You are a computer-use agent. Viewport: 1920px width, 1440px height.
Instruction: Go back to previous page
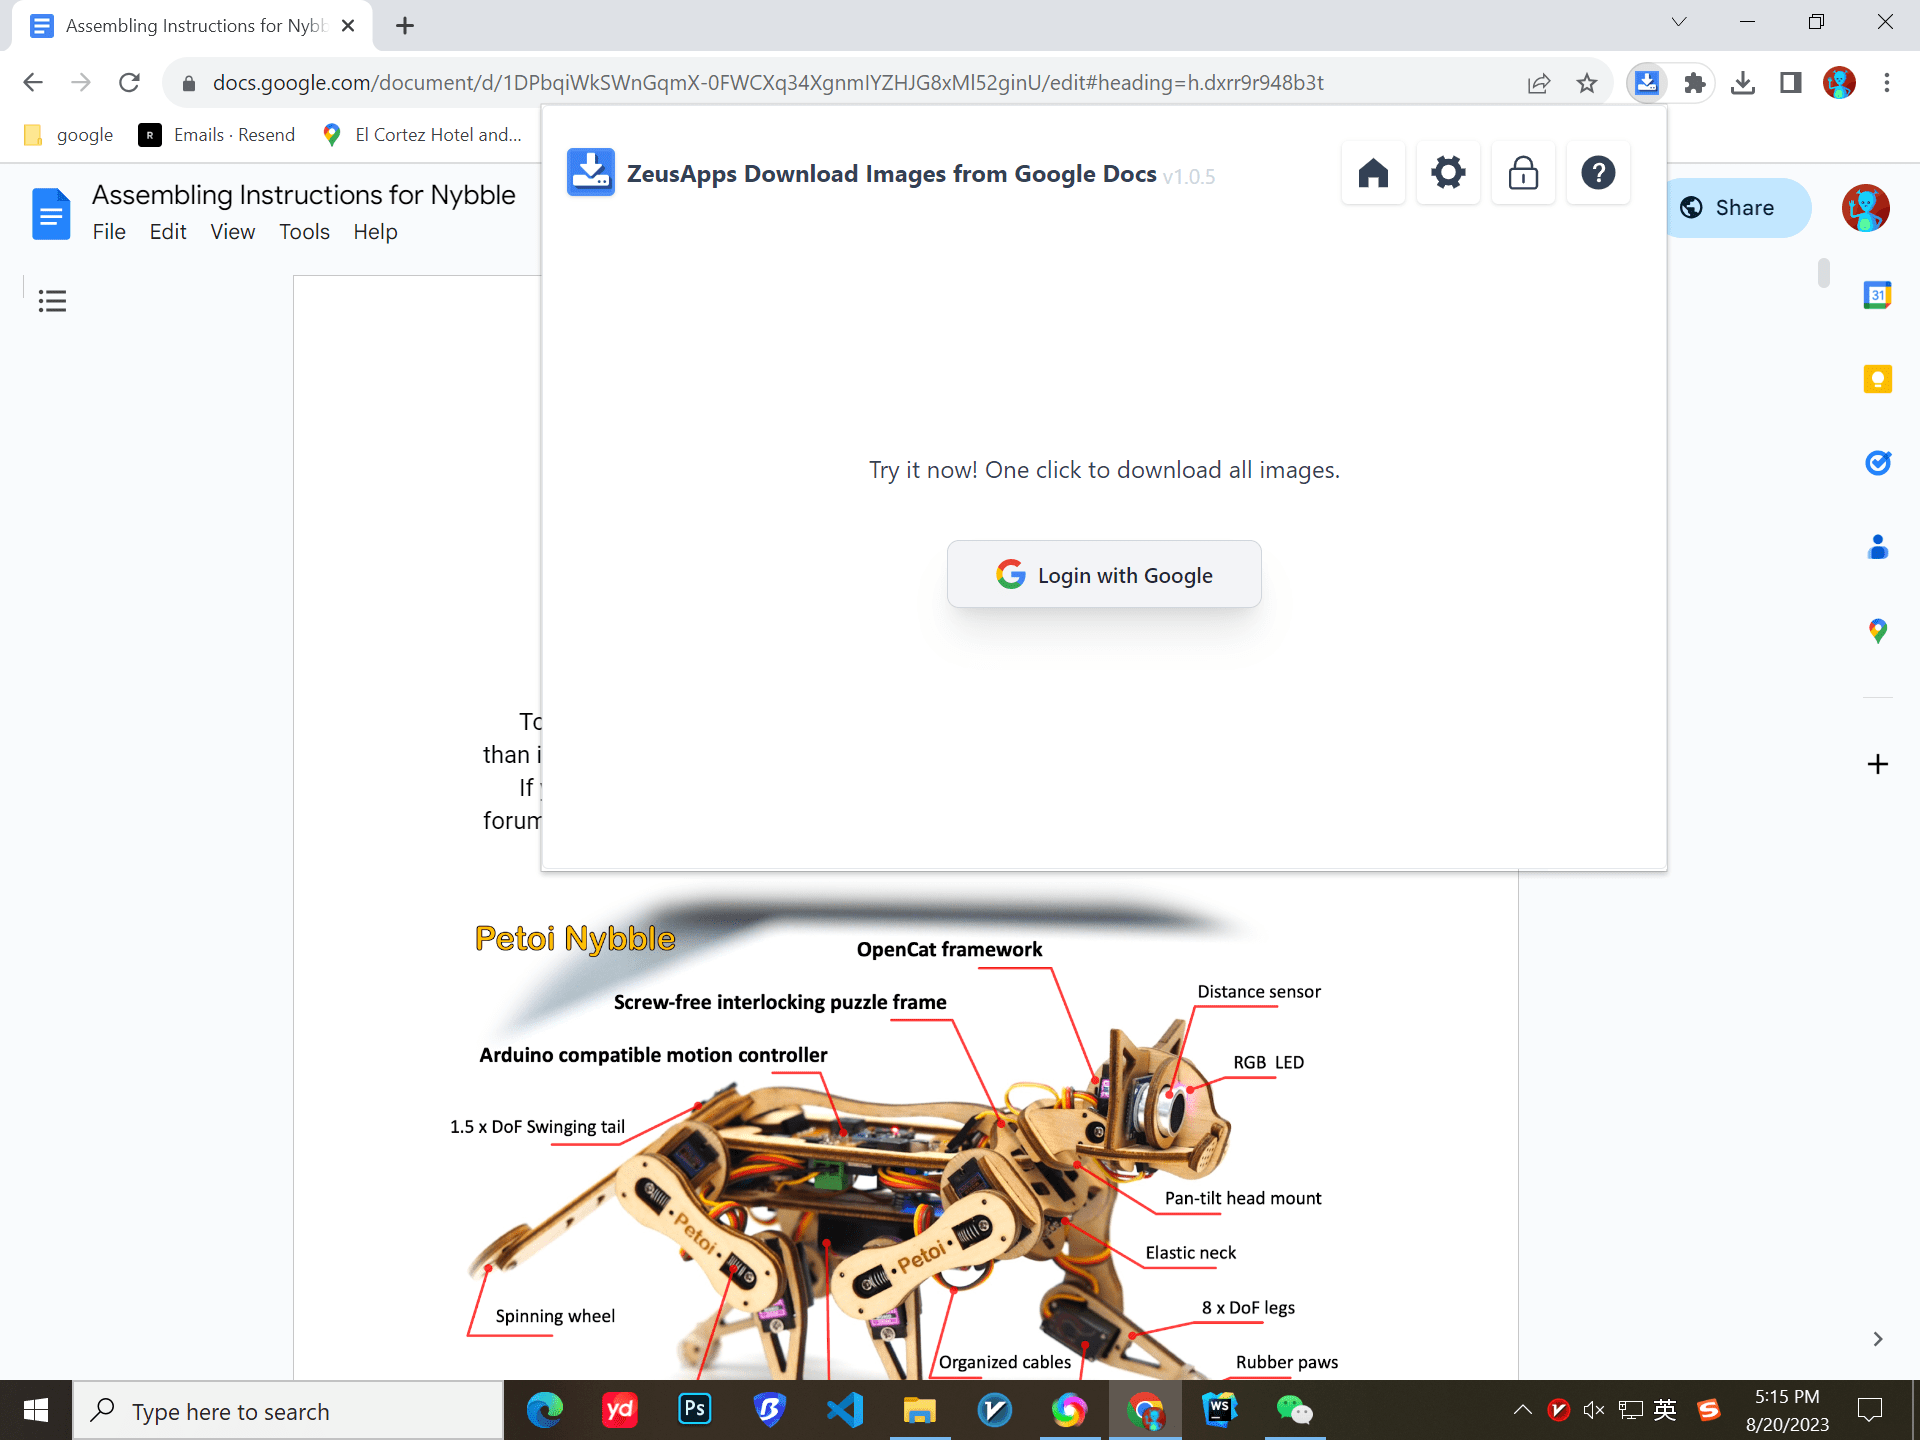[33, 83]
